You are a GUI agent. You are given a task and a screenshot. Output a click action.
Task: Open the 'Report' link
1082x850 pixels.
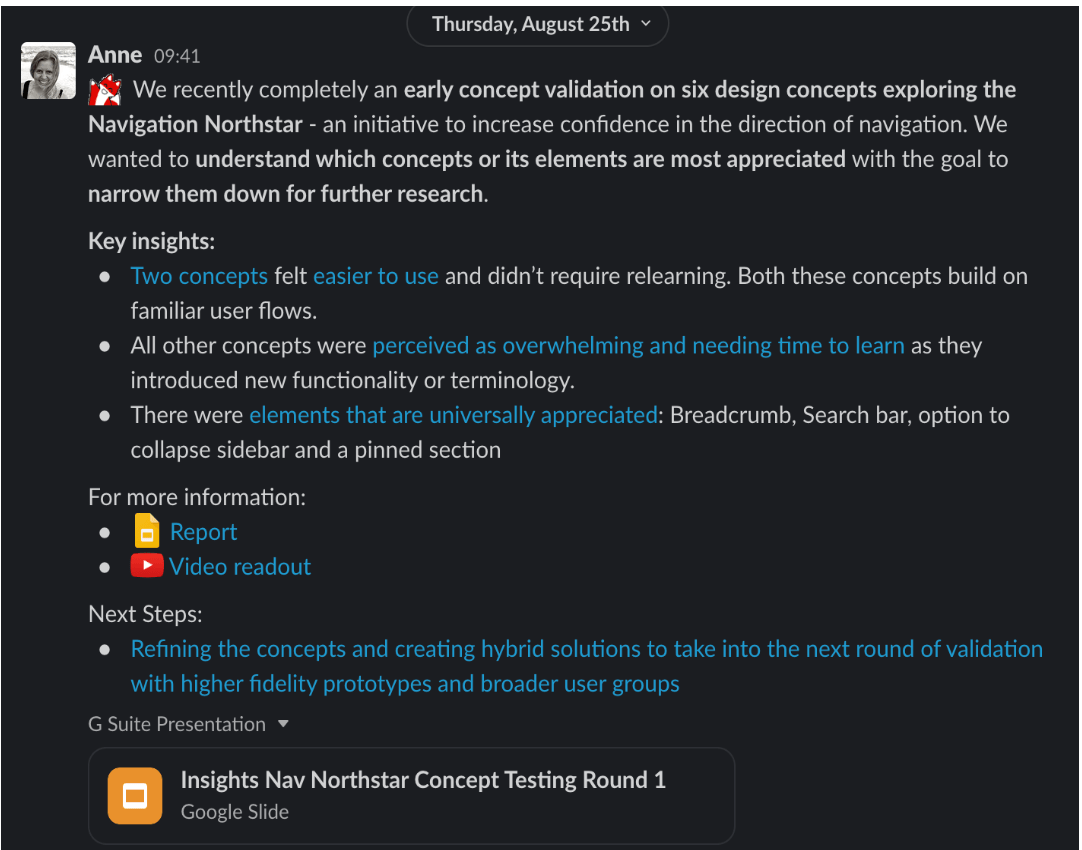(203, 531)
